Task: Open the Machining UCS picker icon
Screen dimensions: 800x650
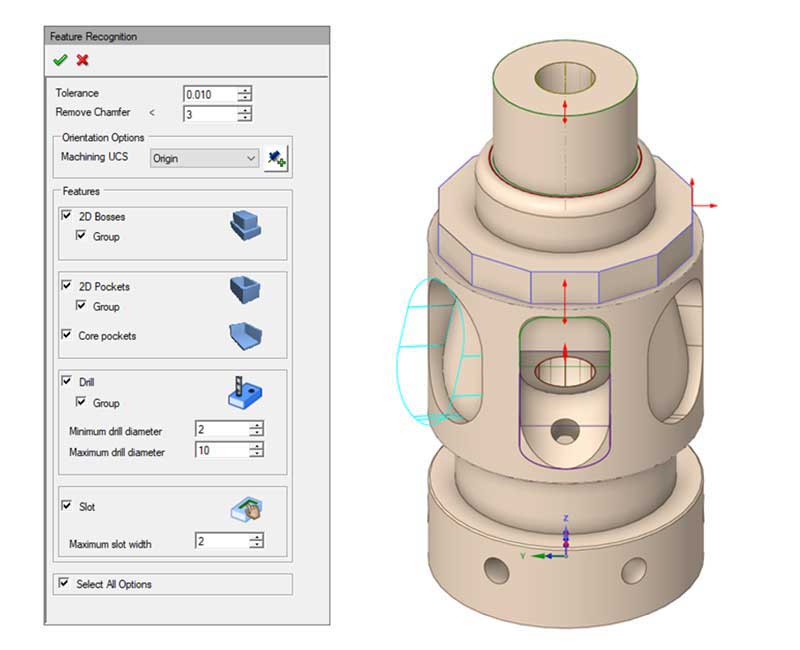Action: coord(276,157)
